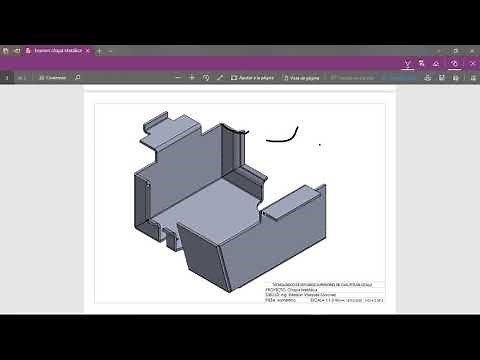Screen dimensions: 480x360
Task: Set the open tabs aside
Action: tap(17, 51)
